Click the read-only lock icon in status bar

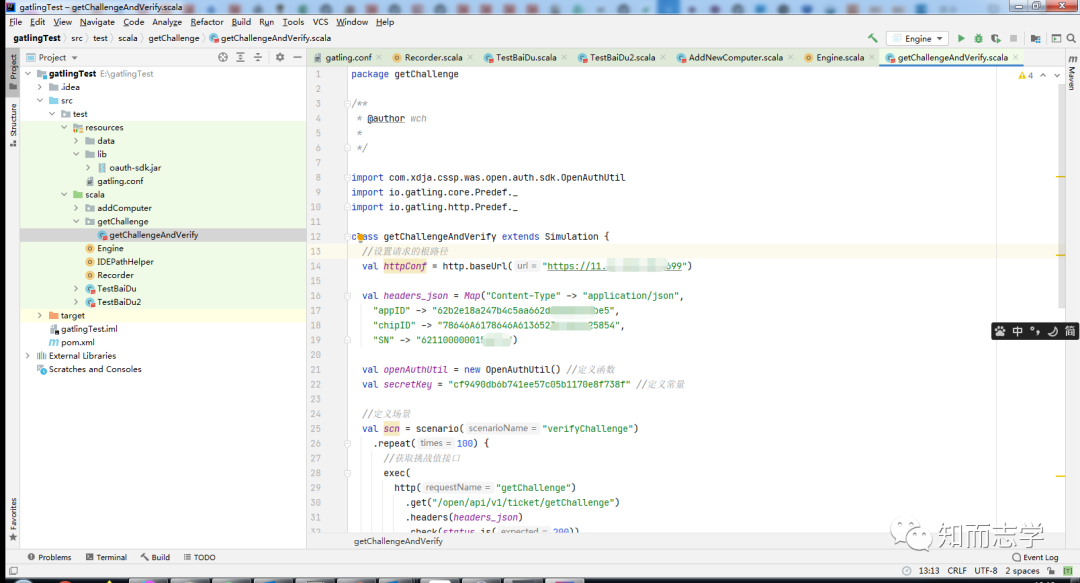(1051, 571)
